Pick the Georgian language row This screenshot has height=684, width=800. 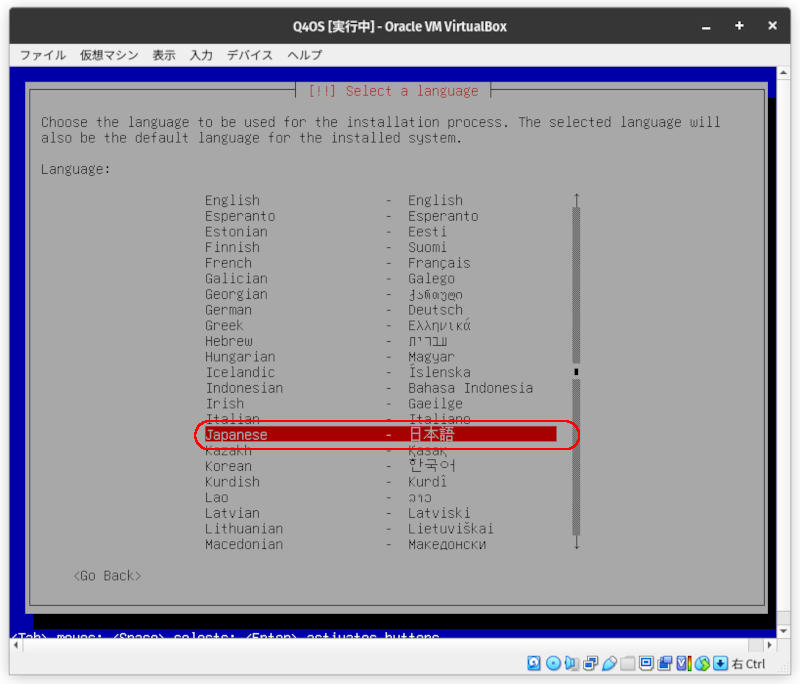pos(381,294)
